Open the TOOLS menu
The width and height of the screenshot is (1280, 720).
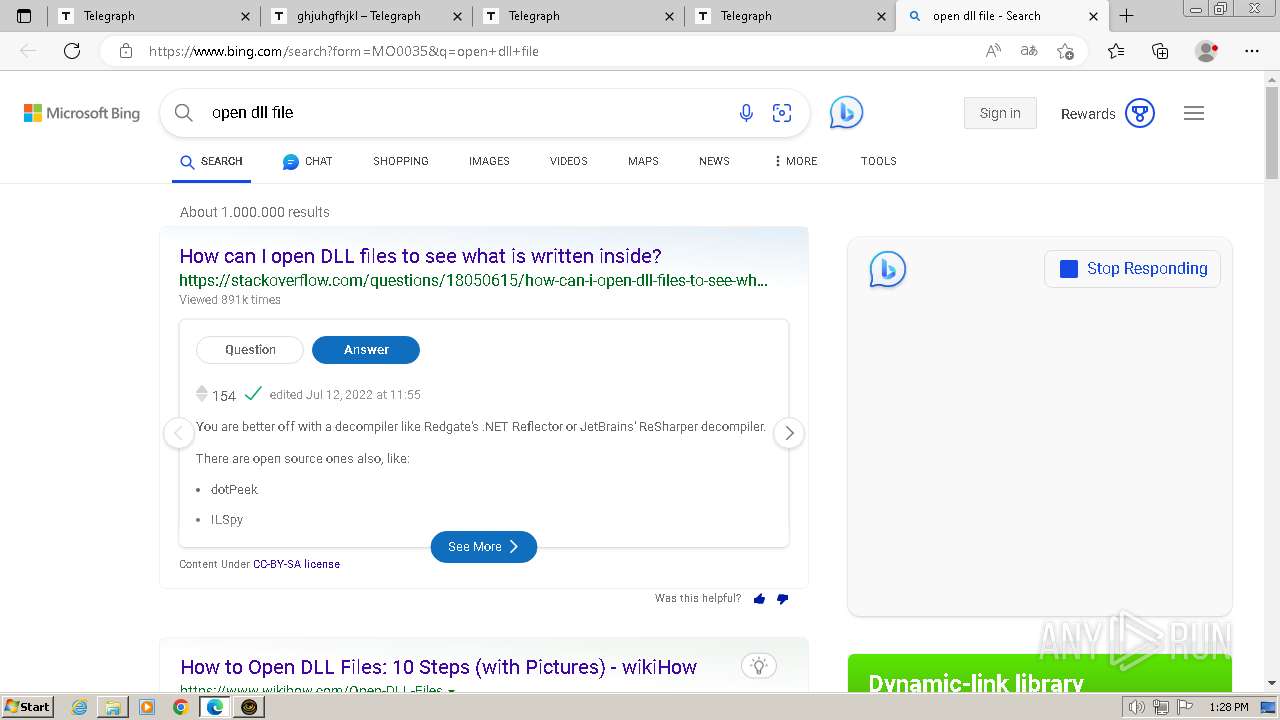coord(879,161)
